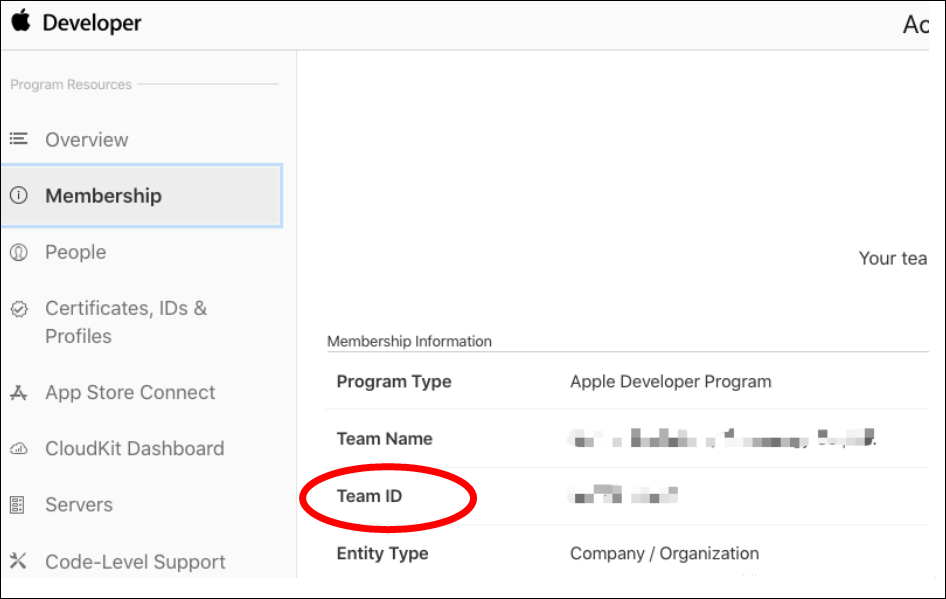Image resolution: width=946 pixels, height=599 pixels.
Task: Click the Overview list icon
Action: click(18, 139)
